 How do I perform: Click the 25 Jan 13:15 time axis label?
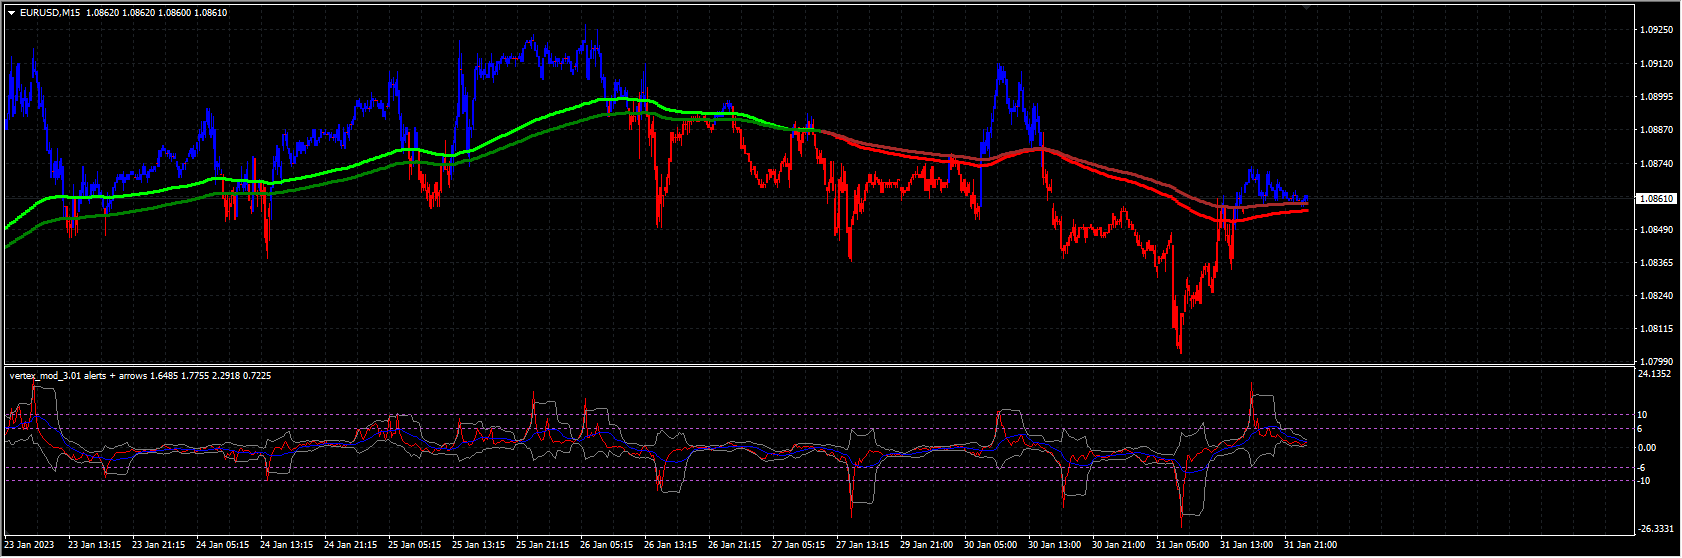pyautogui.click(x=479, y=545)
